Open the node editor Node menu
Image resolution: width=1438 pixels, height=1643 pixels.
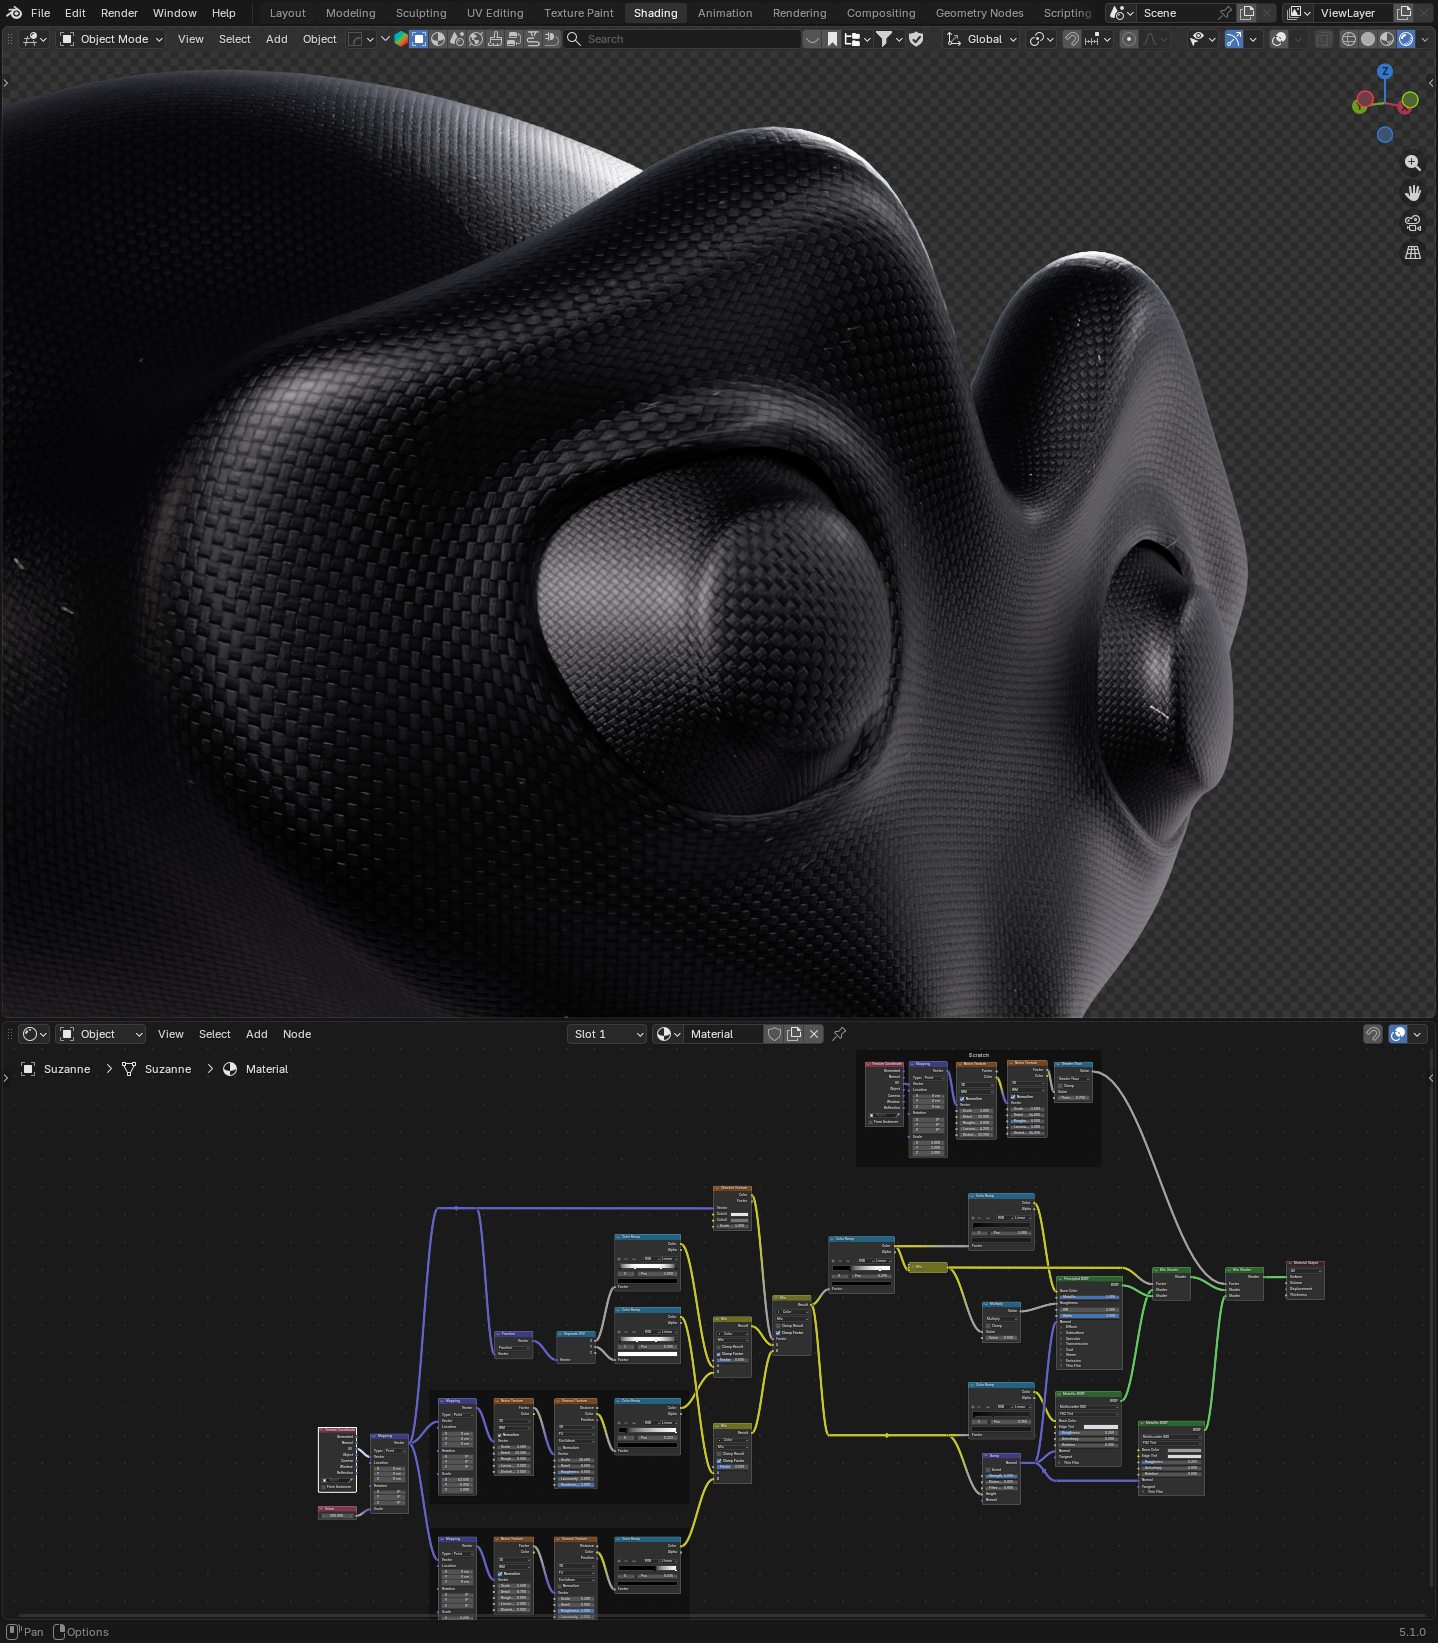point(297,1034)
